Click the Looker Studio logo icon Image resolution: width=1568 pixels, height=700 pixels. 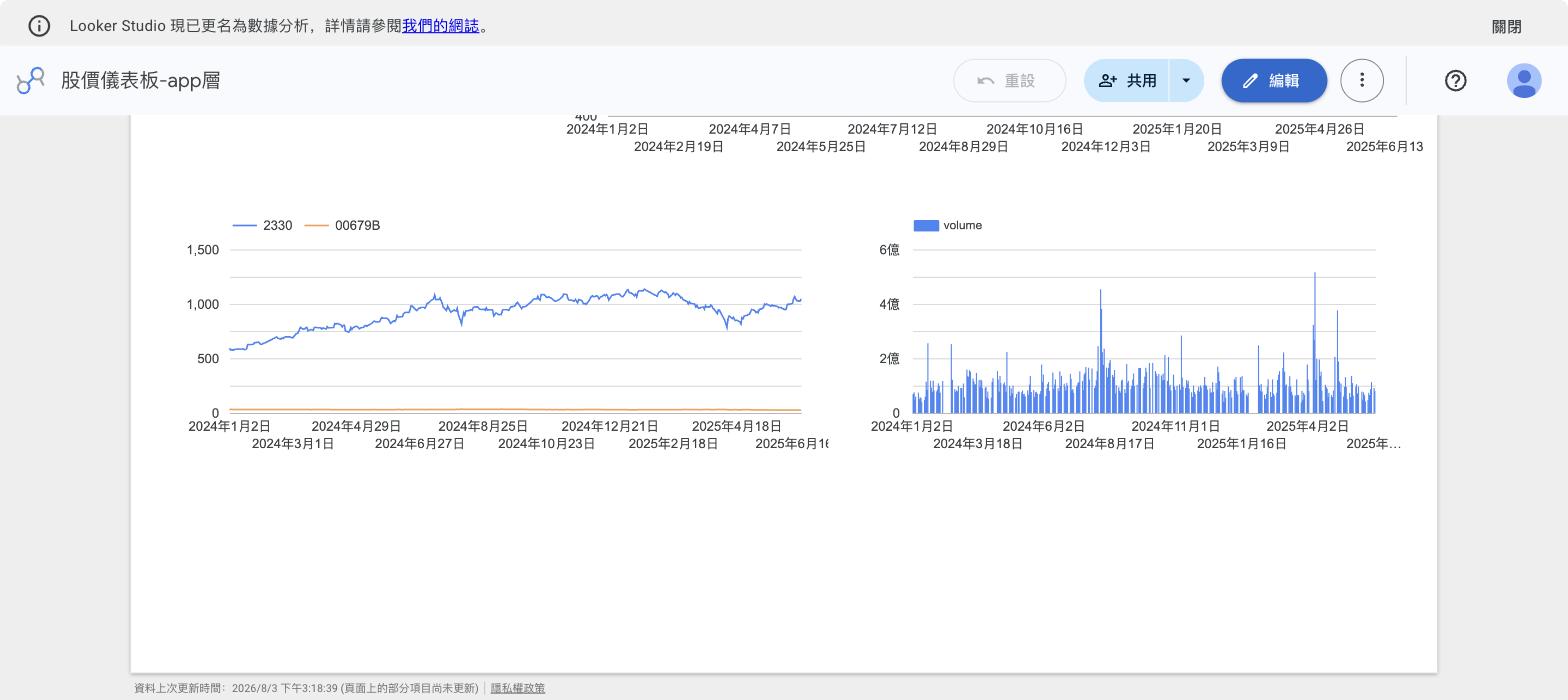pyautogui.click(x=31, y=80)
